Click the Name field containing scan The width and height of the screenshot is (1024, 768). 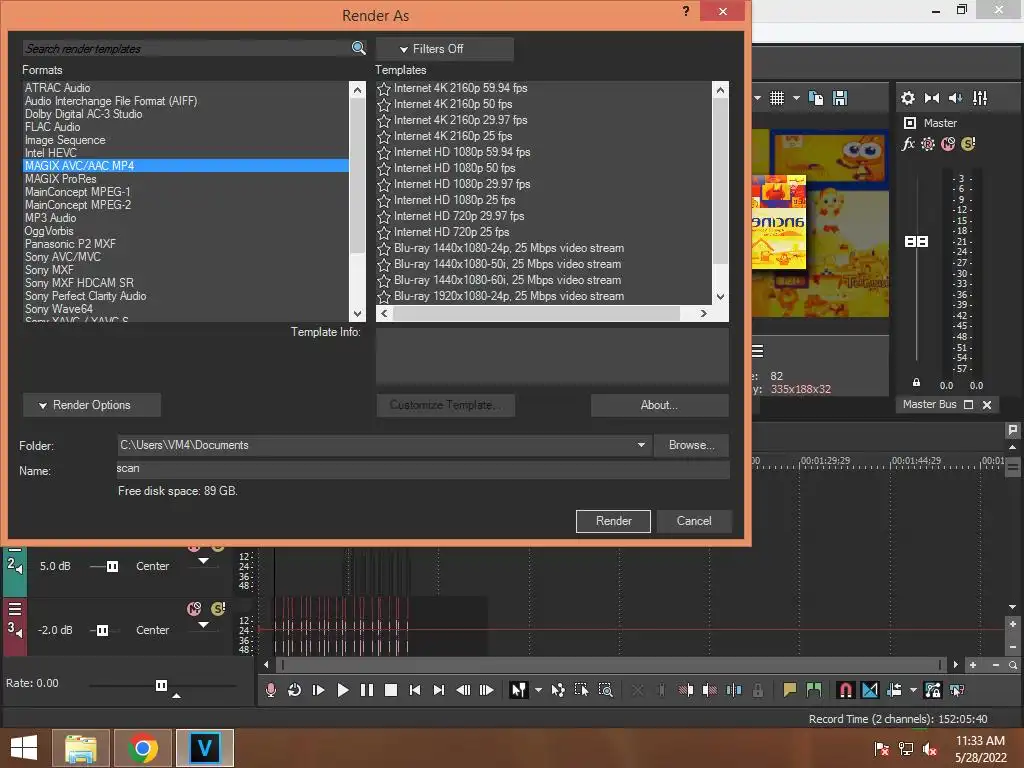click(423, 470)
